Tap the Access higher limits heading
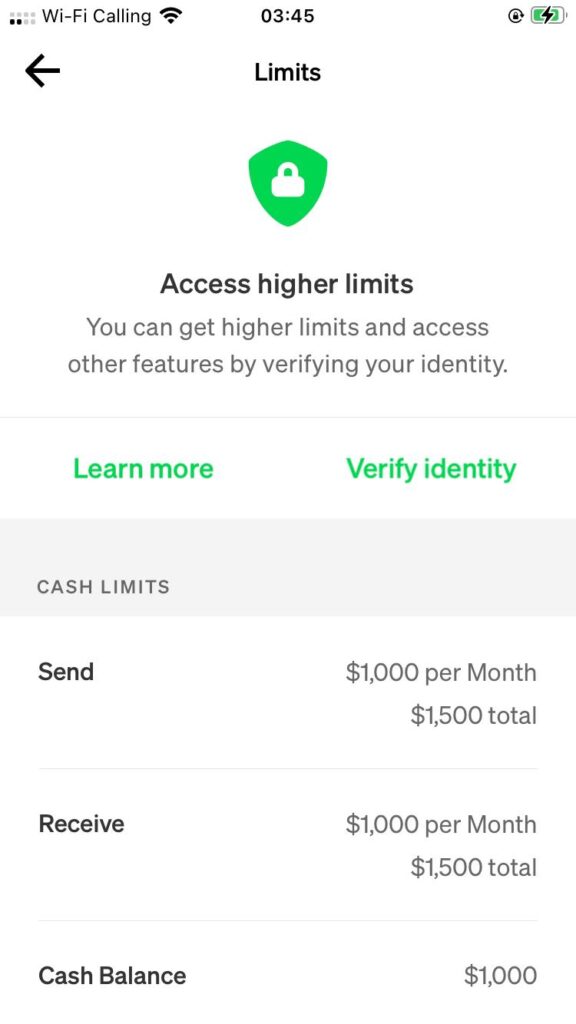 point(287,284)
